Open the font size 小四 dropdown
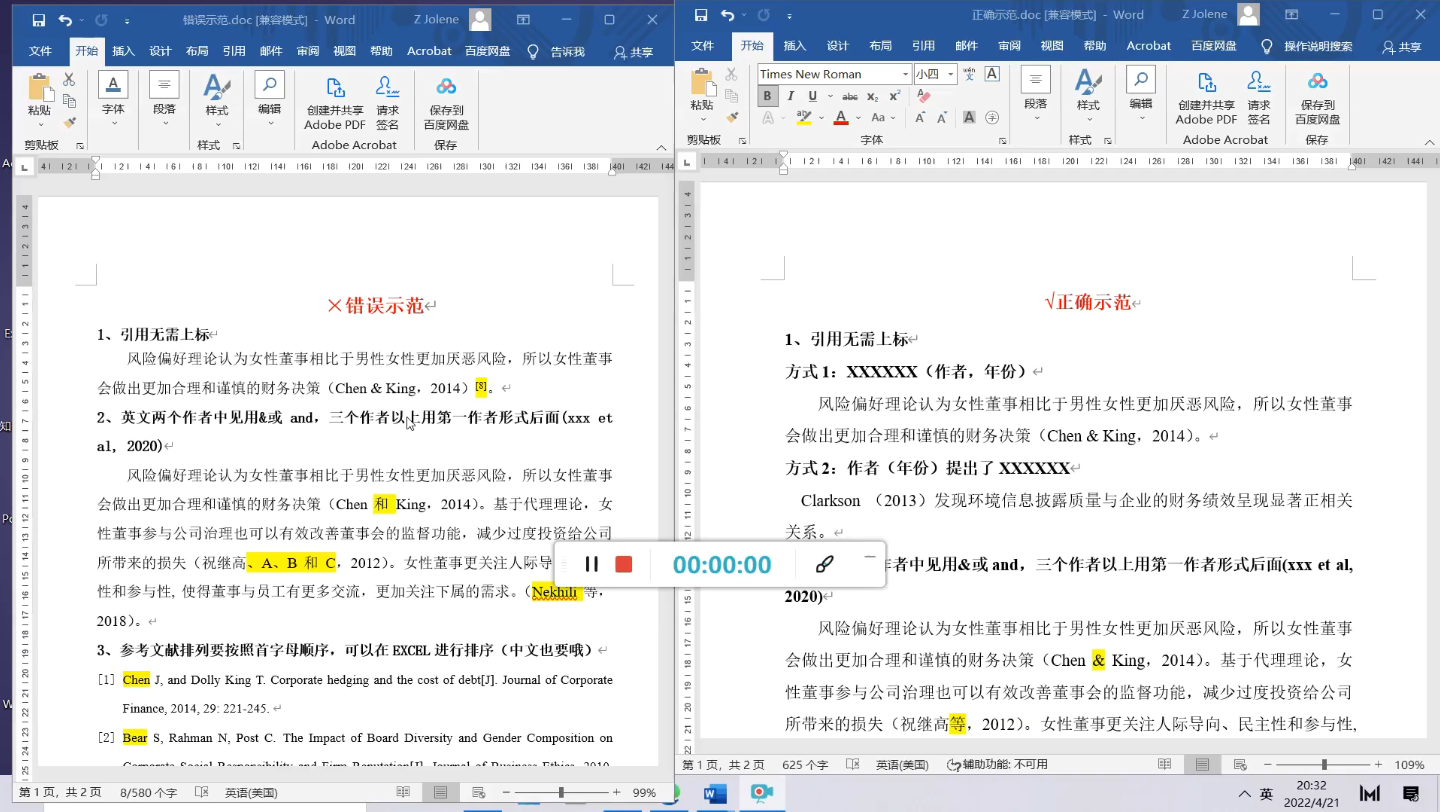The height and width of the screenshot is (812, 1440). coord(951,74)
